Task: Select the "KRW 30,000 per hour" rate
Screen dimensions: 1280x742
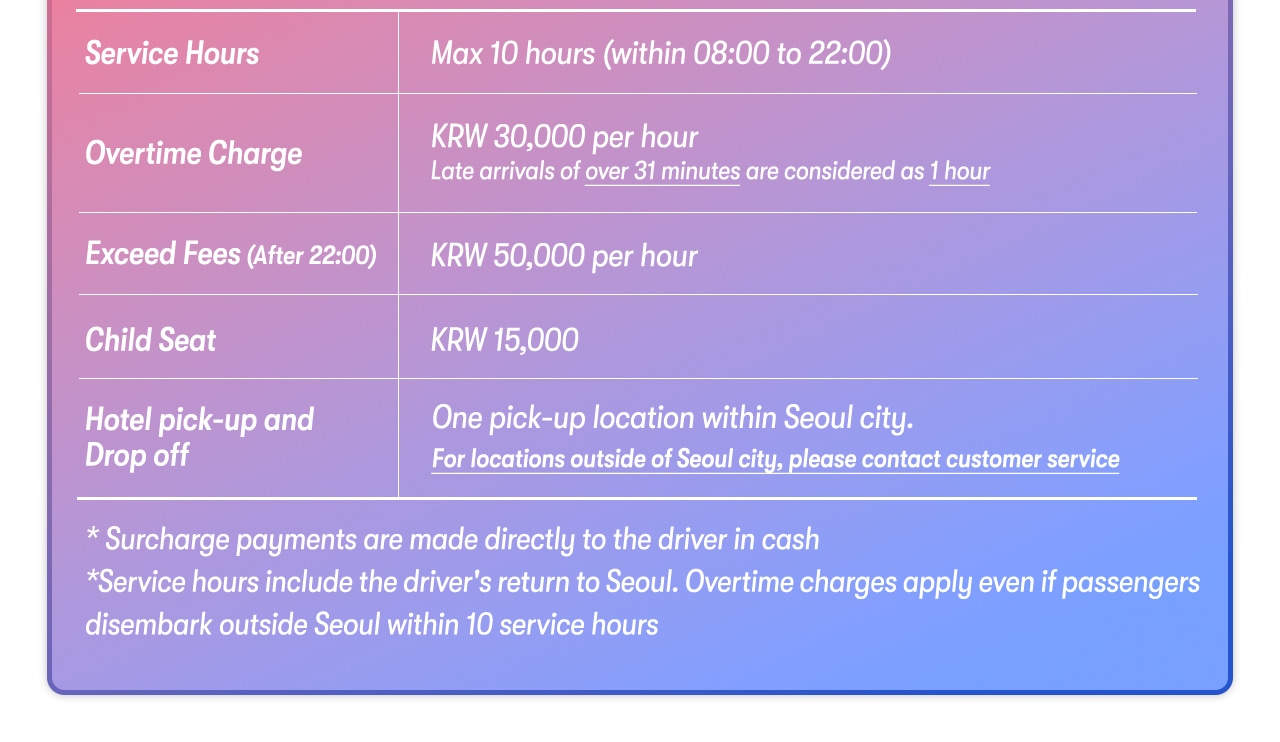Action: point(564,136)
